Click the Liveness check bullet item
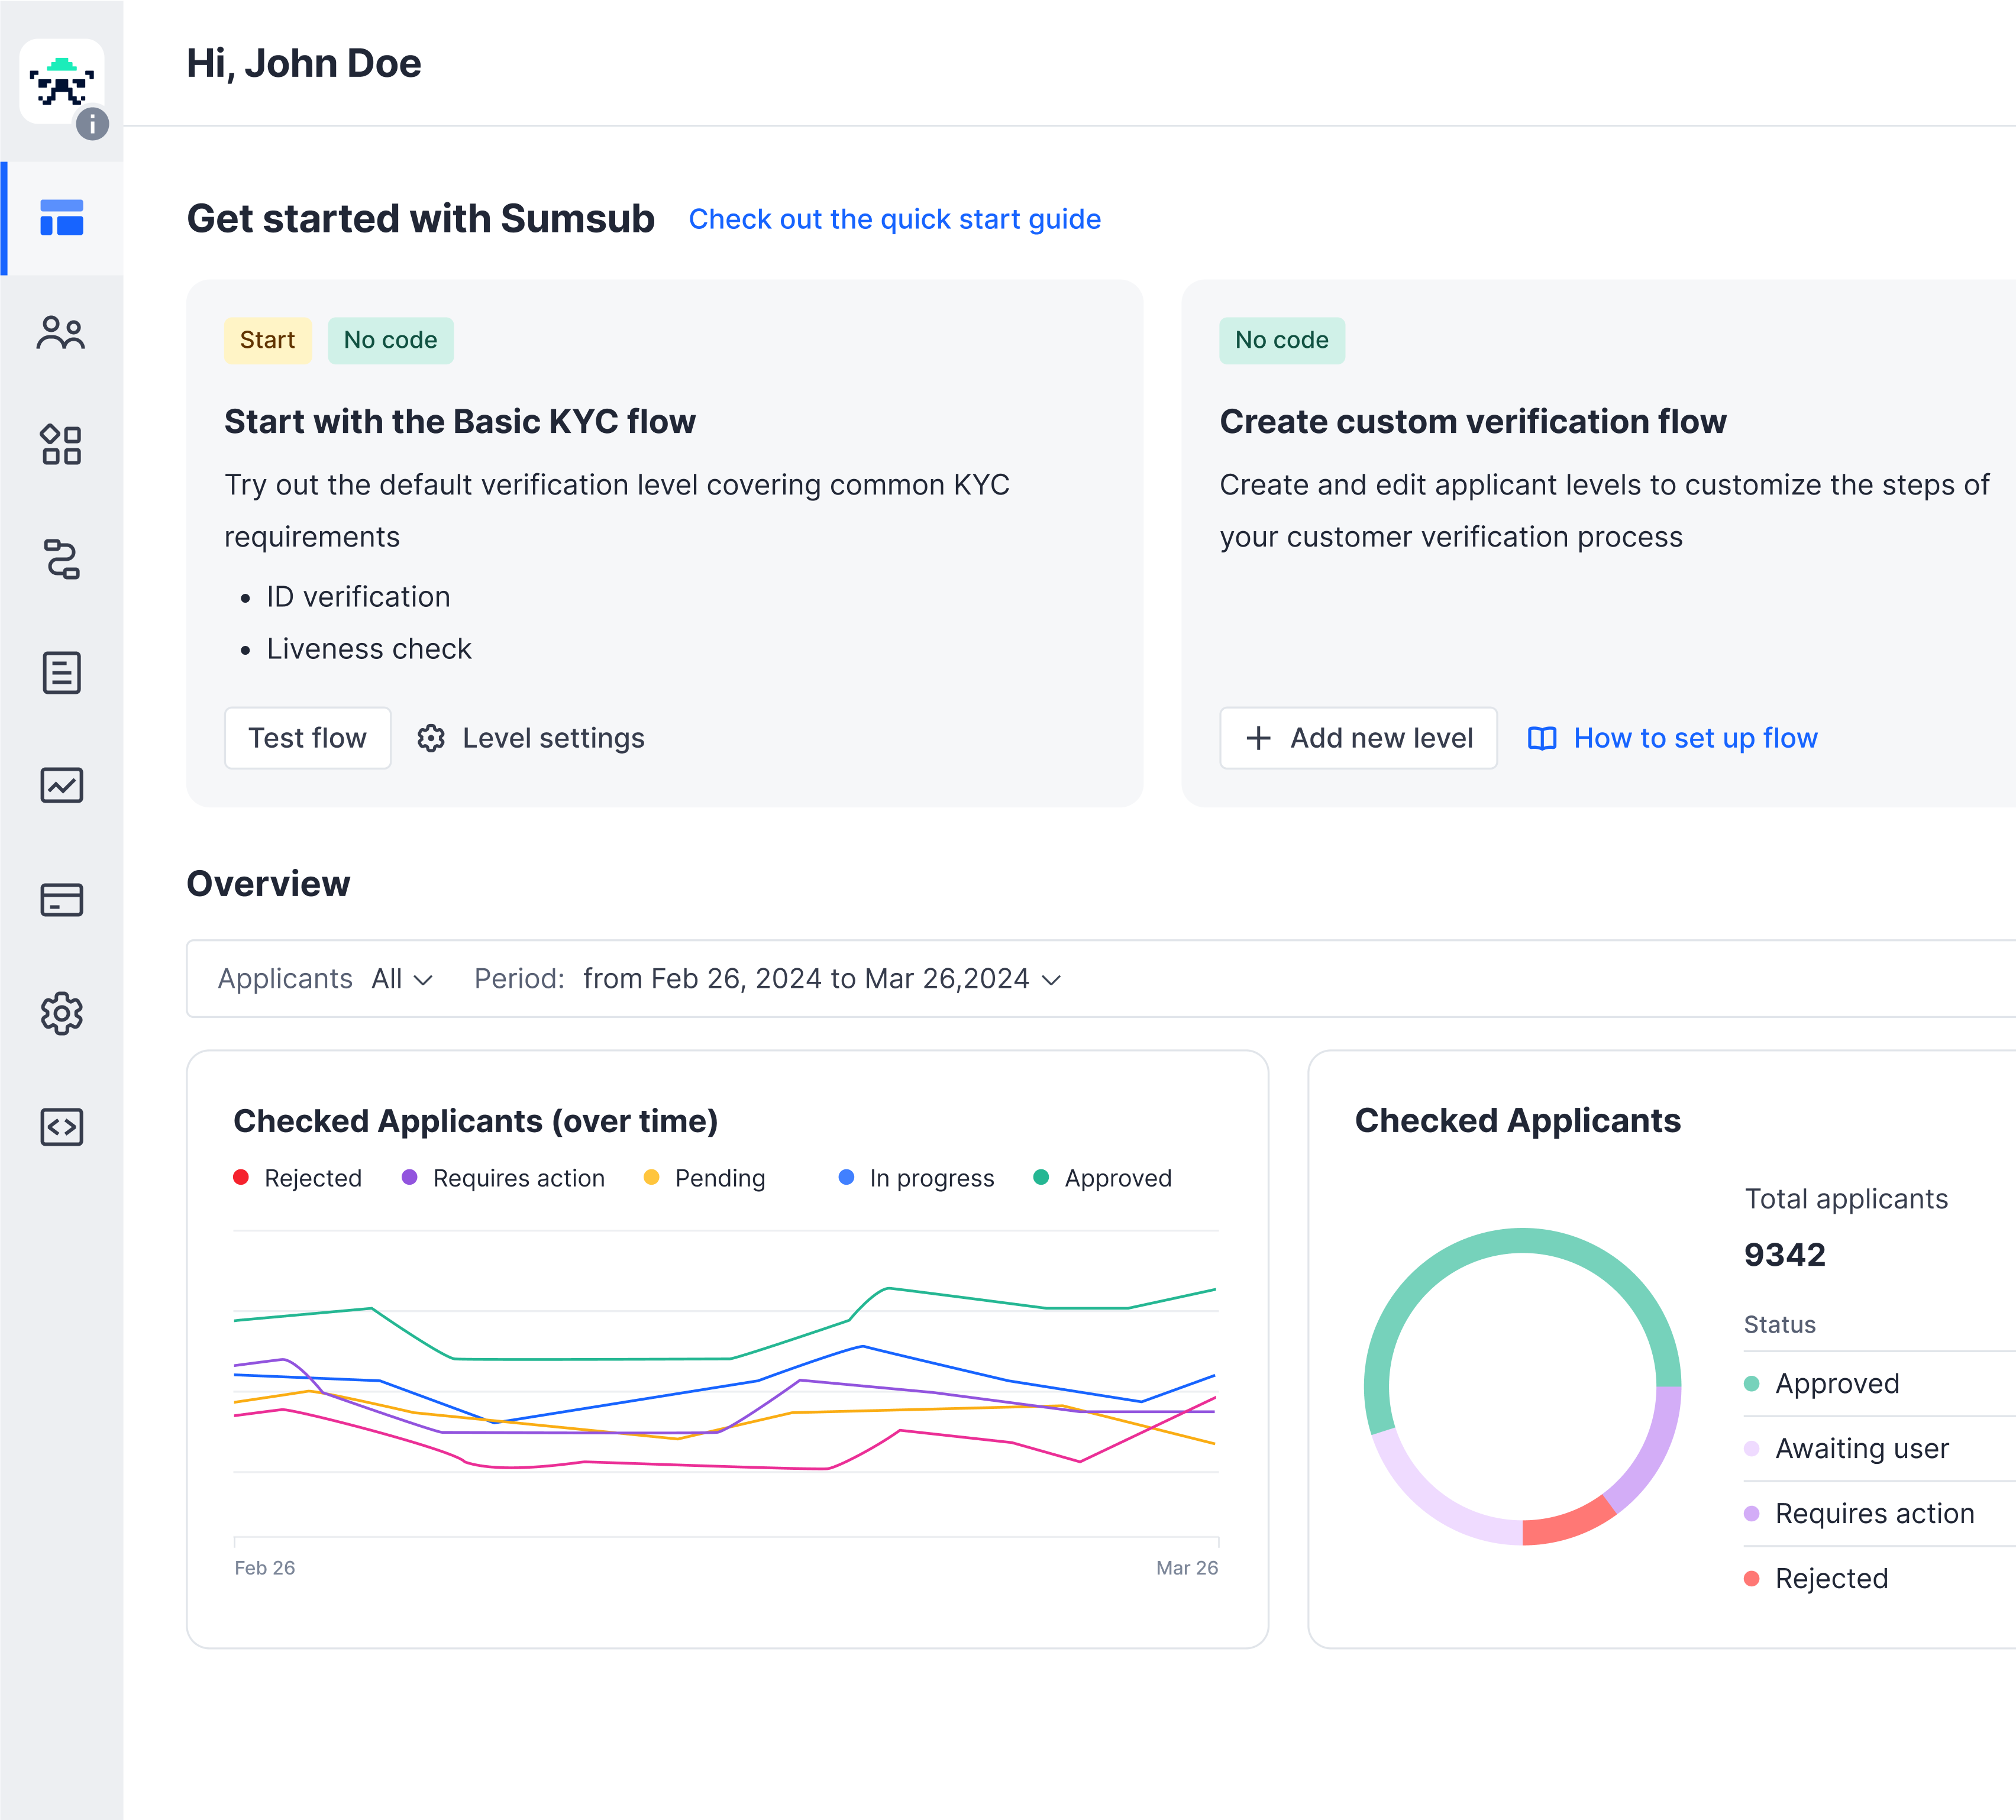Image resolution: width=2016 pixels, height=1820 pixels. (x=369, y=649)
